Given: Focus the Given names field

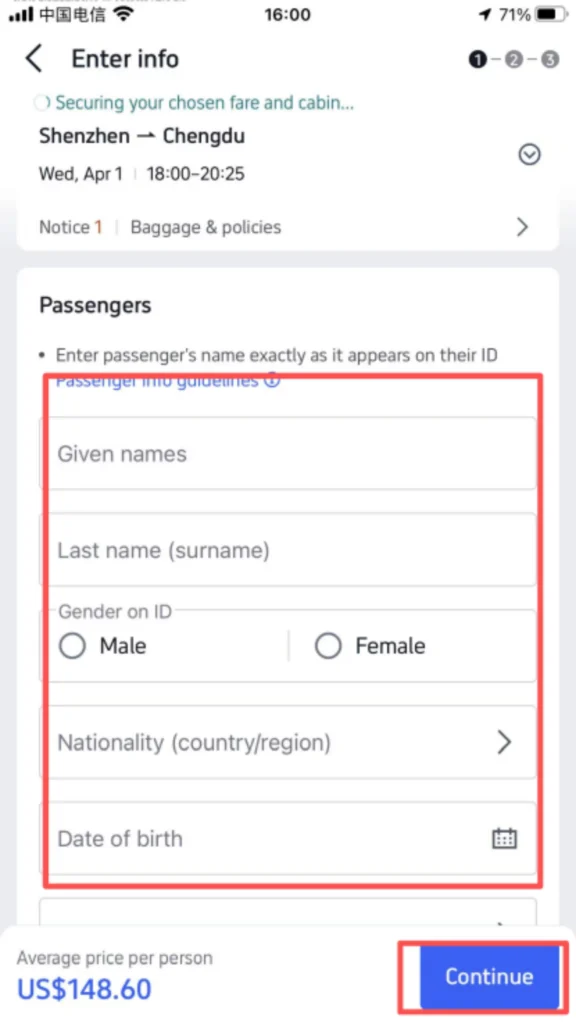Looking at the screenshot, I should 288,454.
